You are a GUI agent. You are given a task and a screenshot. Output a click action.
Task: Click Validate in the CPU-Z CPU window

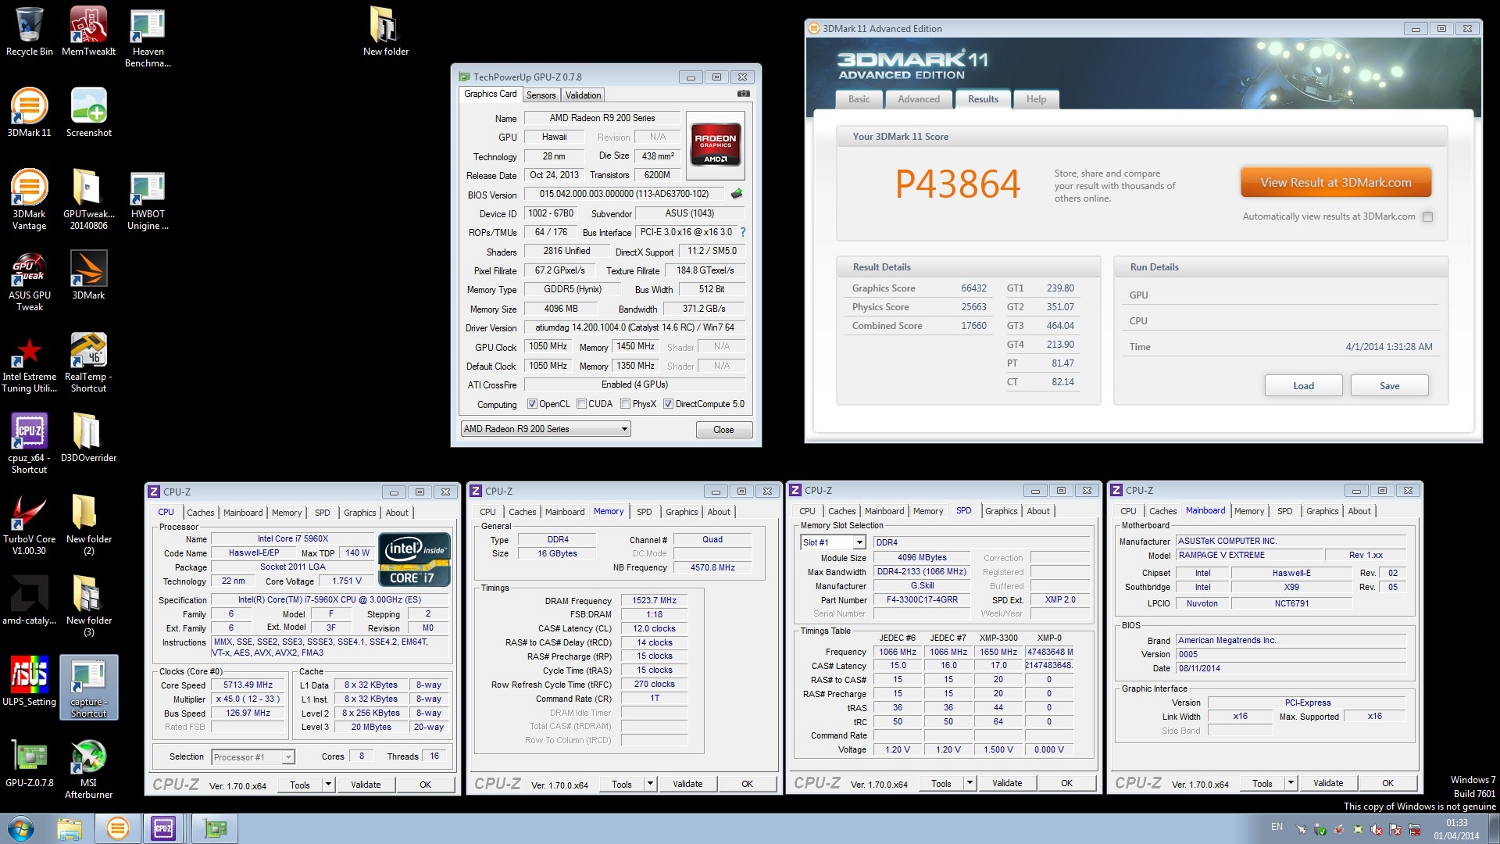[x=366, y=785]
